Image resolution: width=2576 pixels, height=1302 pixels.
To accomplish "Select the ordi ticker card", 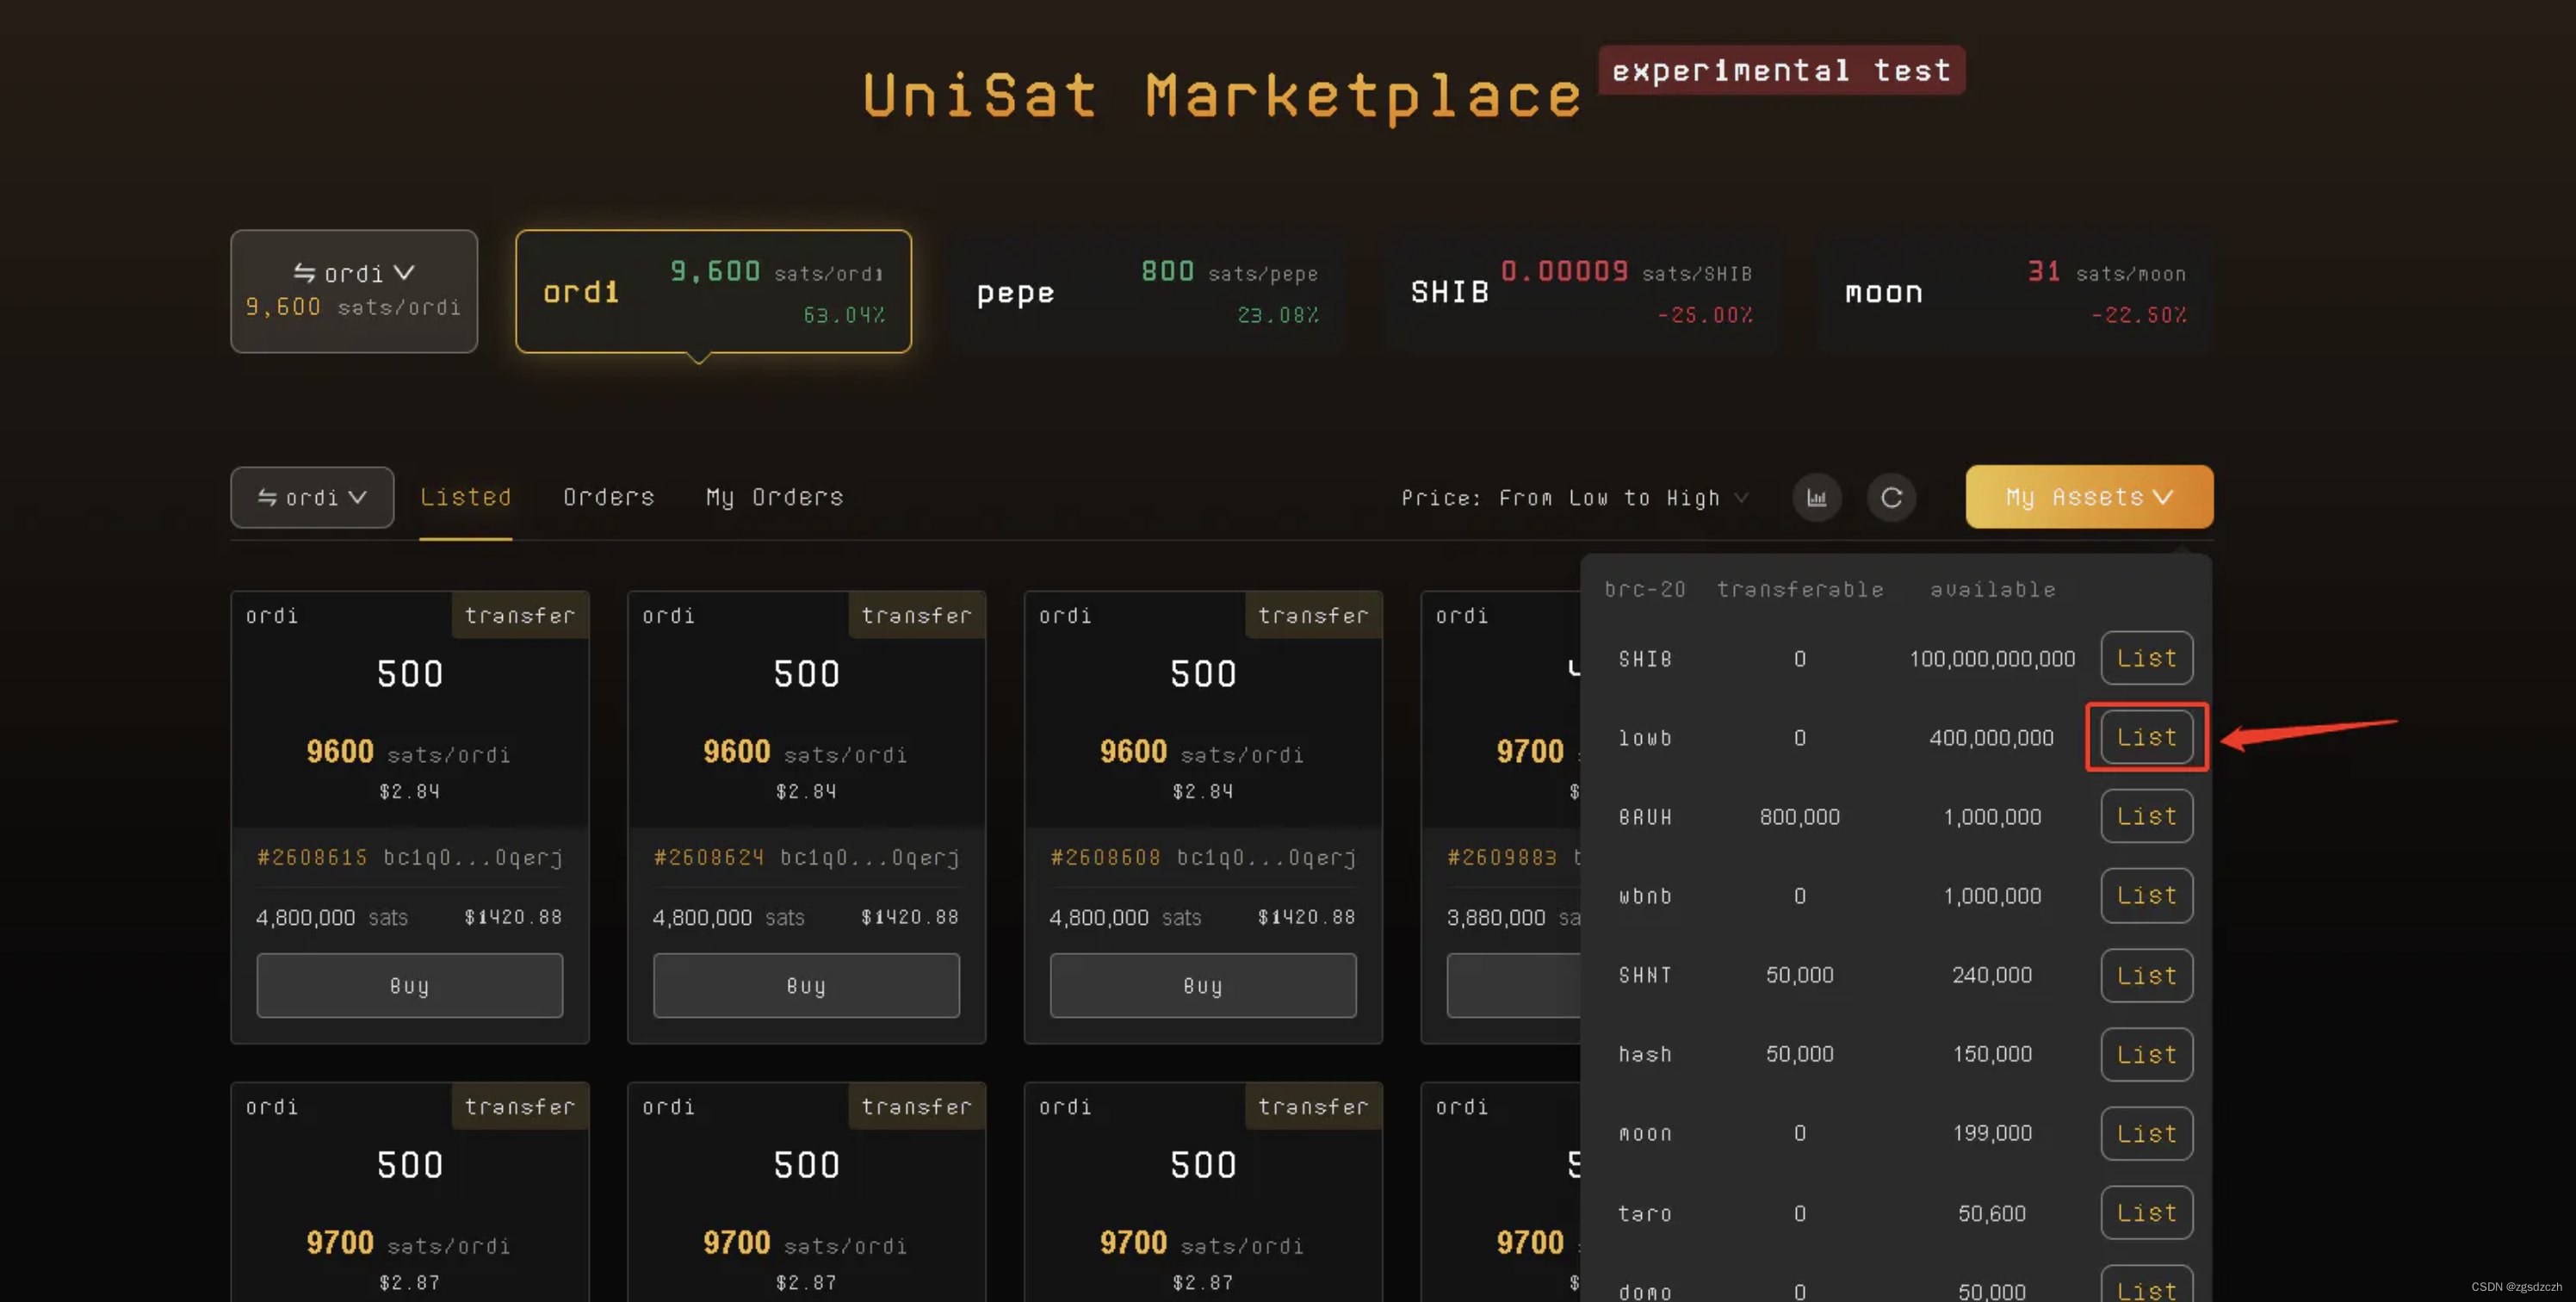I will click(x=713, y=291).
